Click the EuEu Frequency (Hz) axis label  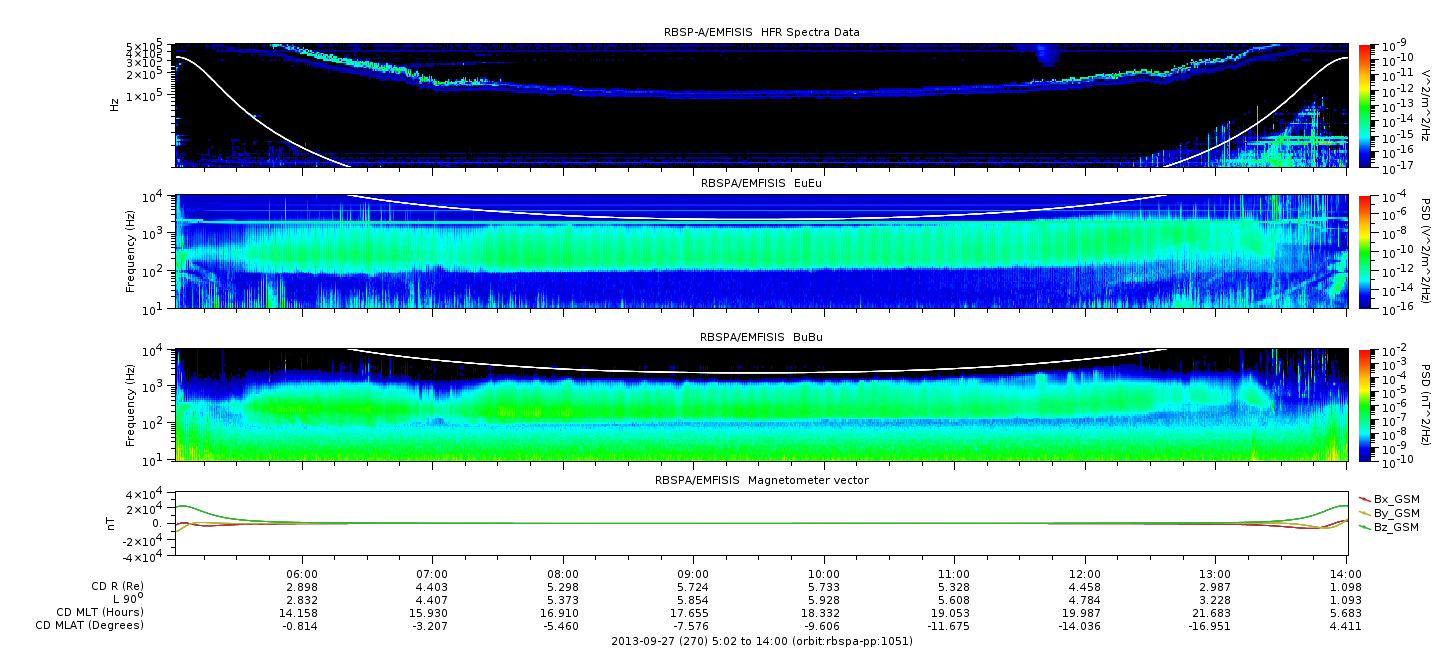point(131,251)
